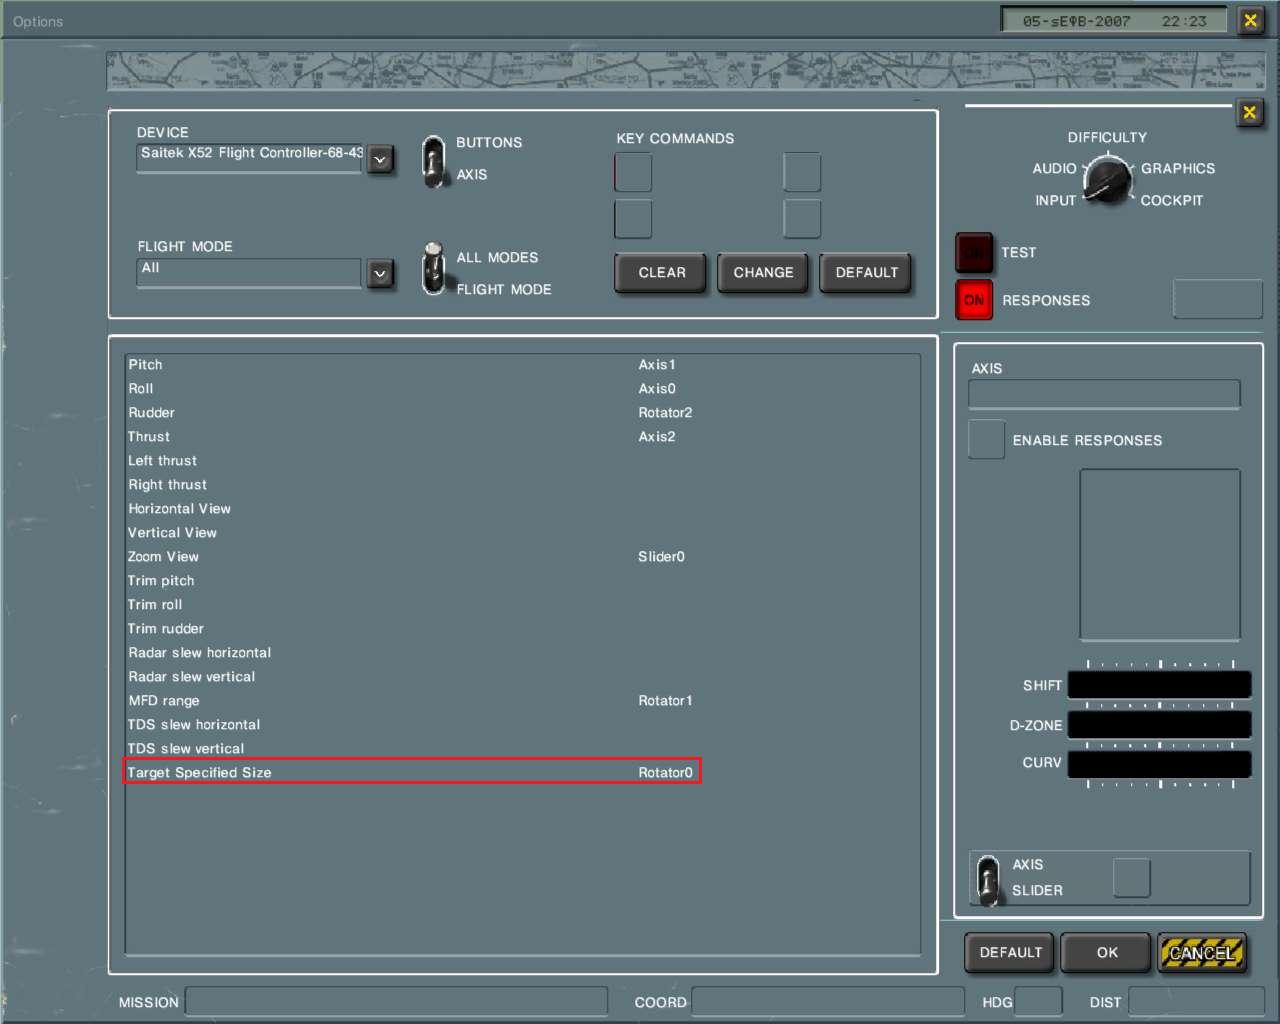
Task: Click the bottom-right key command box
Action: pyautogui.click(x=802, y=219)
